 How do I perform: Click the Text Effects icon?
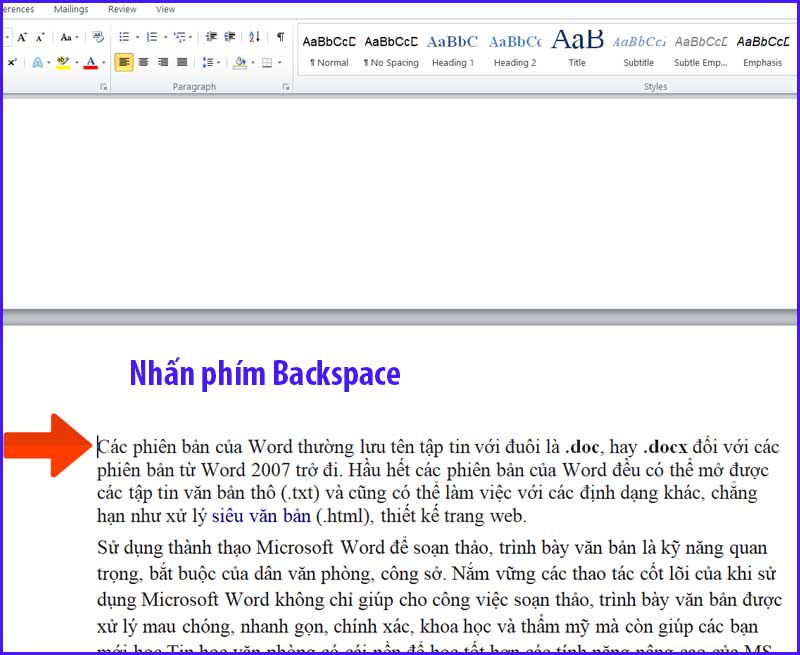37,62
